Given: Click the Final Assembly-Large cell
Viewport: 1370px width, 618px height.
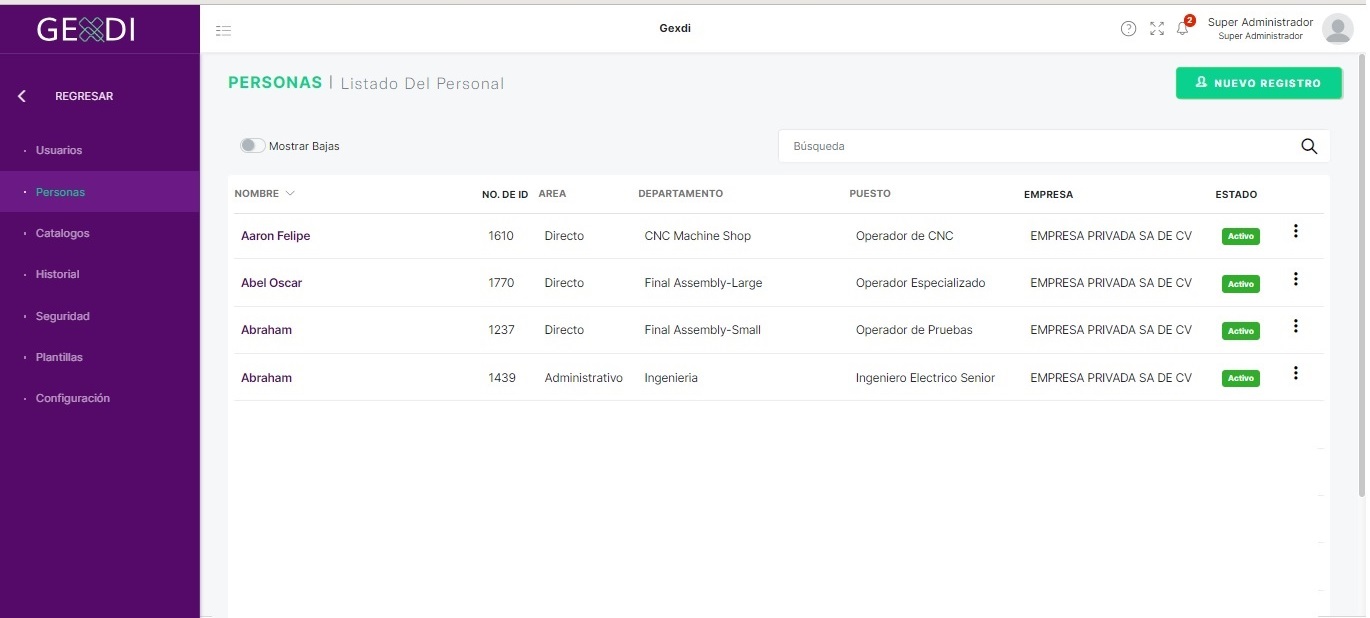Looking at the screenshot, I should pos(703,283).
